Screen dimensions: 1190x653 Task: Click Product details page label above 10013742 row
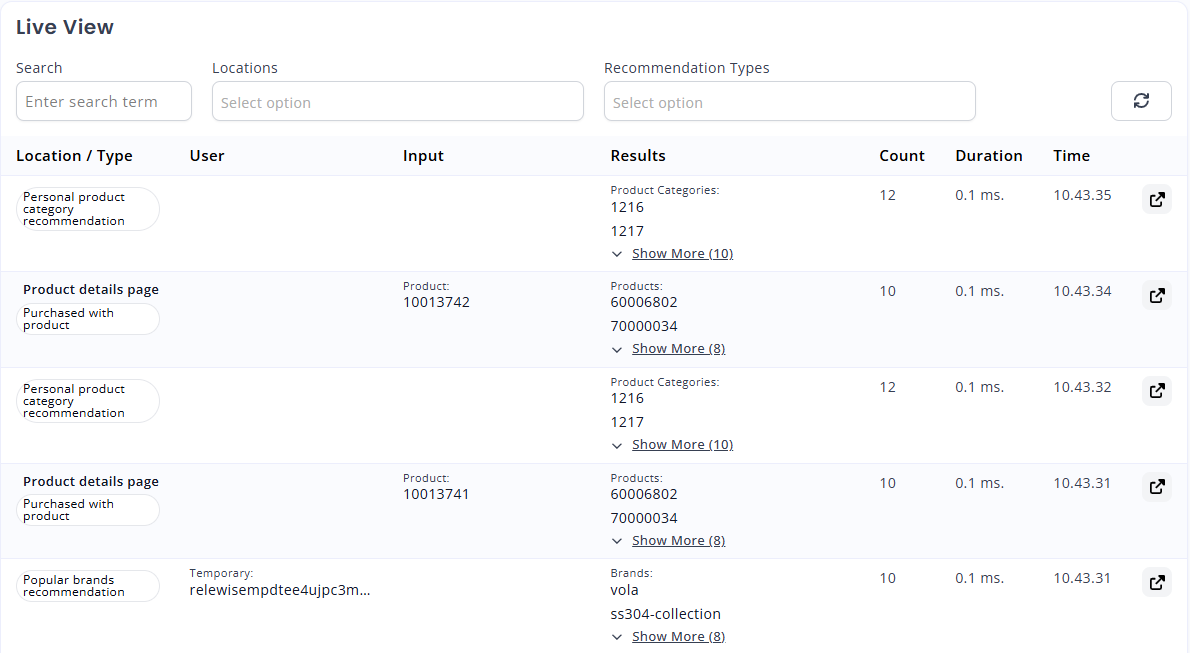pyautogui.click(x=91, y=289)
